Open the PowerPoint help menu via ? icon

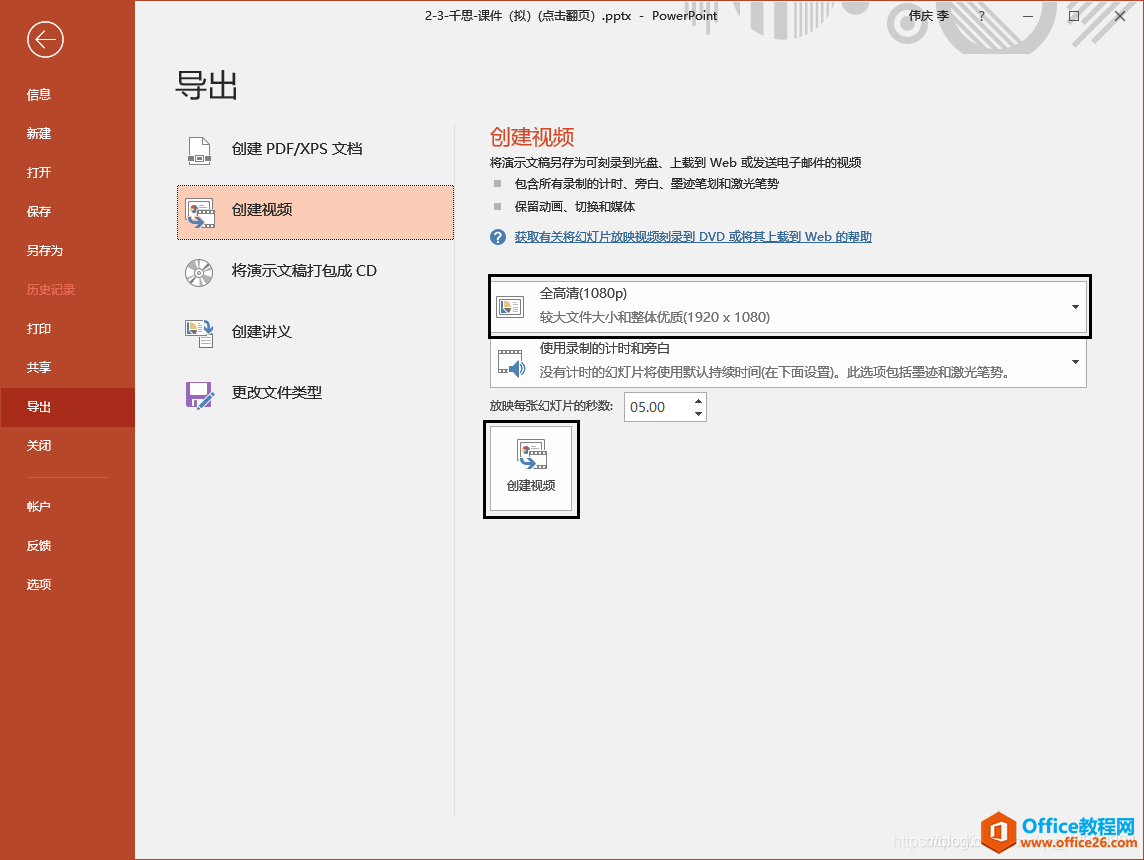click(981, 16)
